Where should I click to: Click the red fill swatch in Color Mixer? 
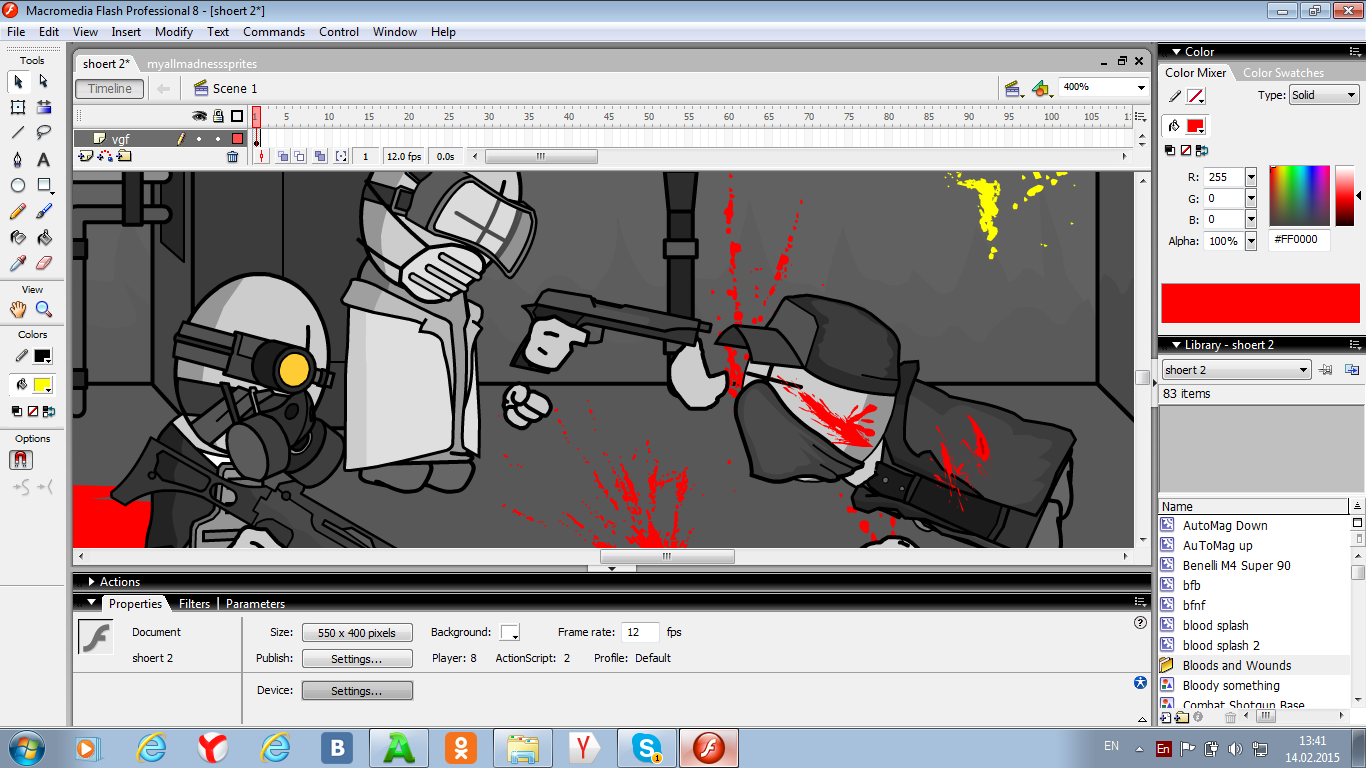[x=1194, y=126]
